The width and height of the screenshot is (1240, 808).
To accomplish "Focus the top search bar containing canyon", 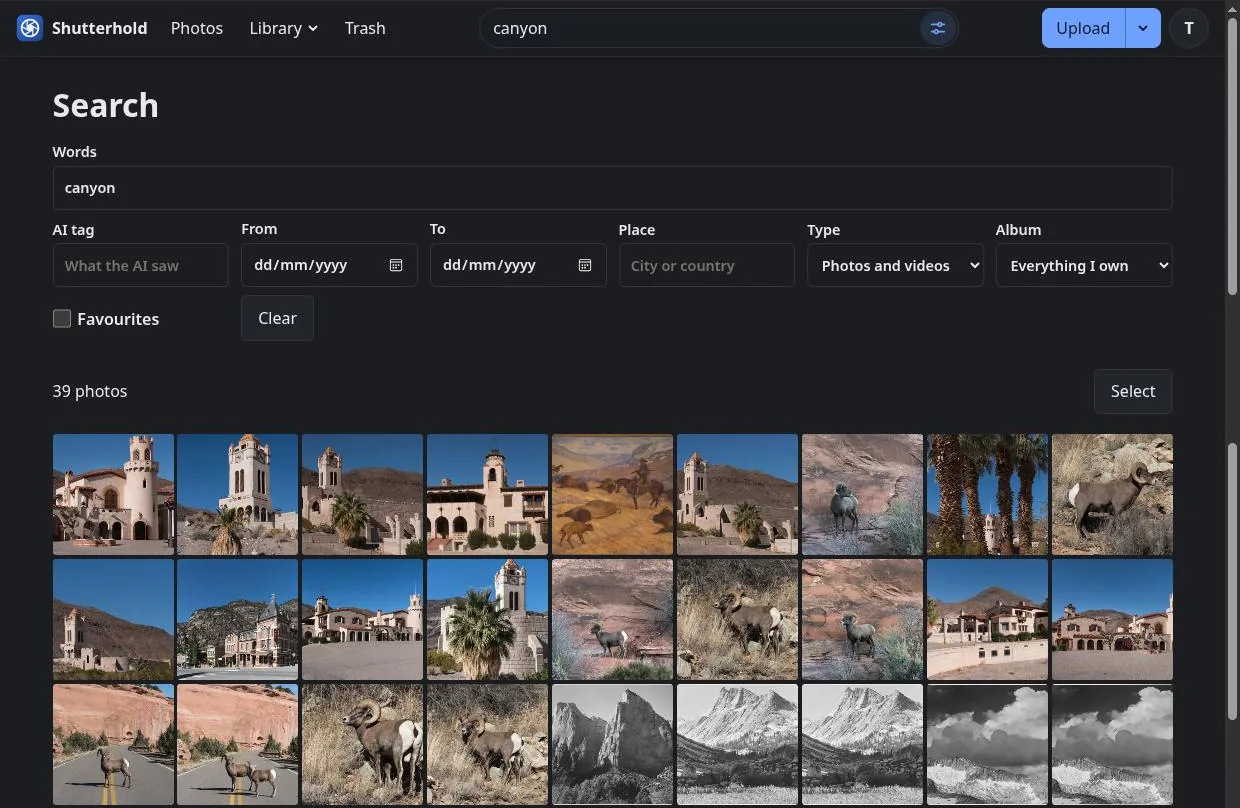I will (700, 28).
